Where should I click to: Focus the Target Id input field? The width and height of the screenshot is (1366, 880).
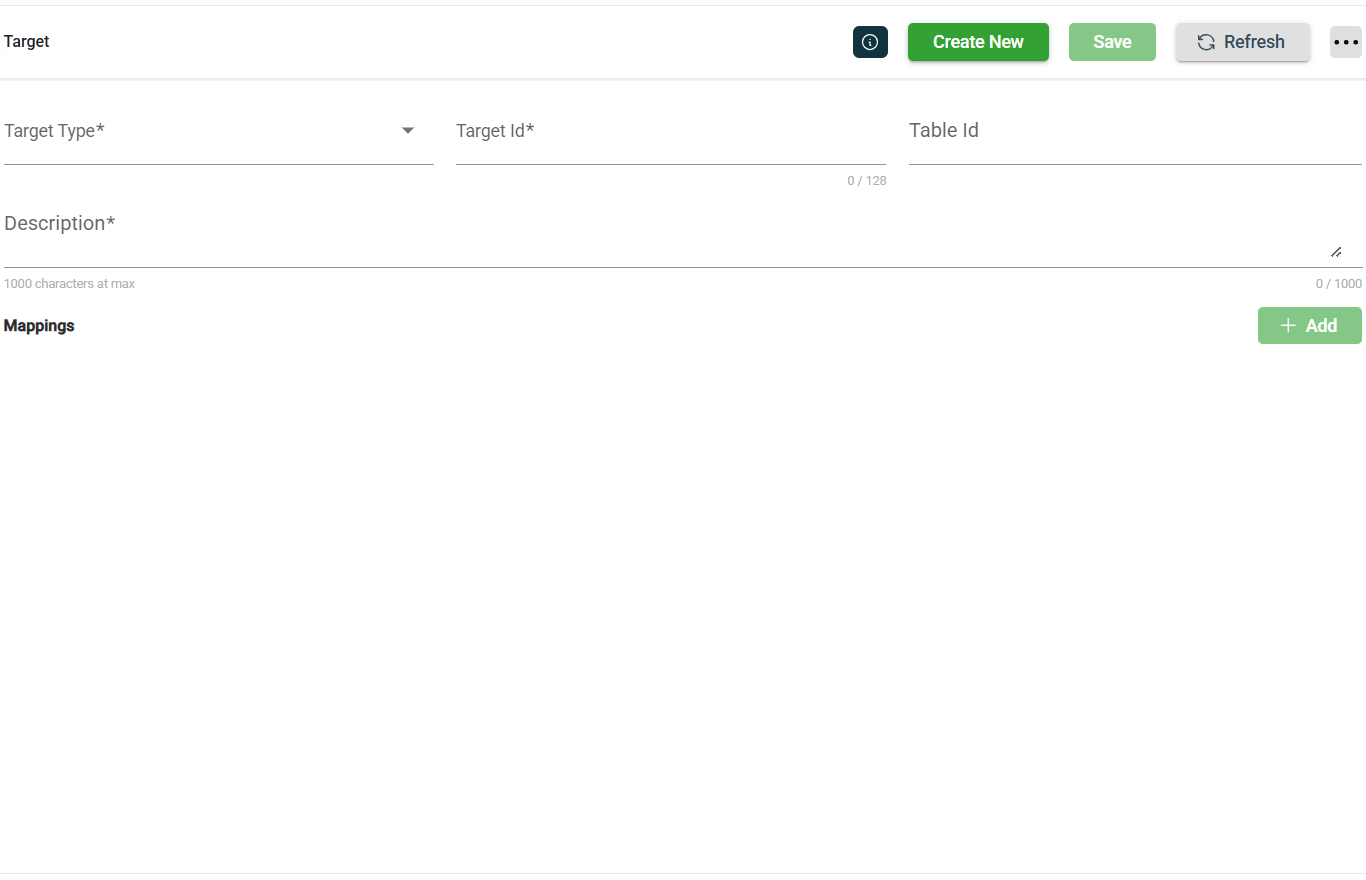click(x=670, y=140)
